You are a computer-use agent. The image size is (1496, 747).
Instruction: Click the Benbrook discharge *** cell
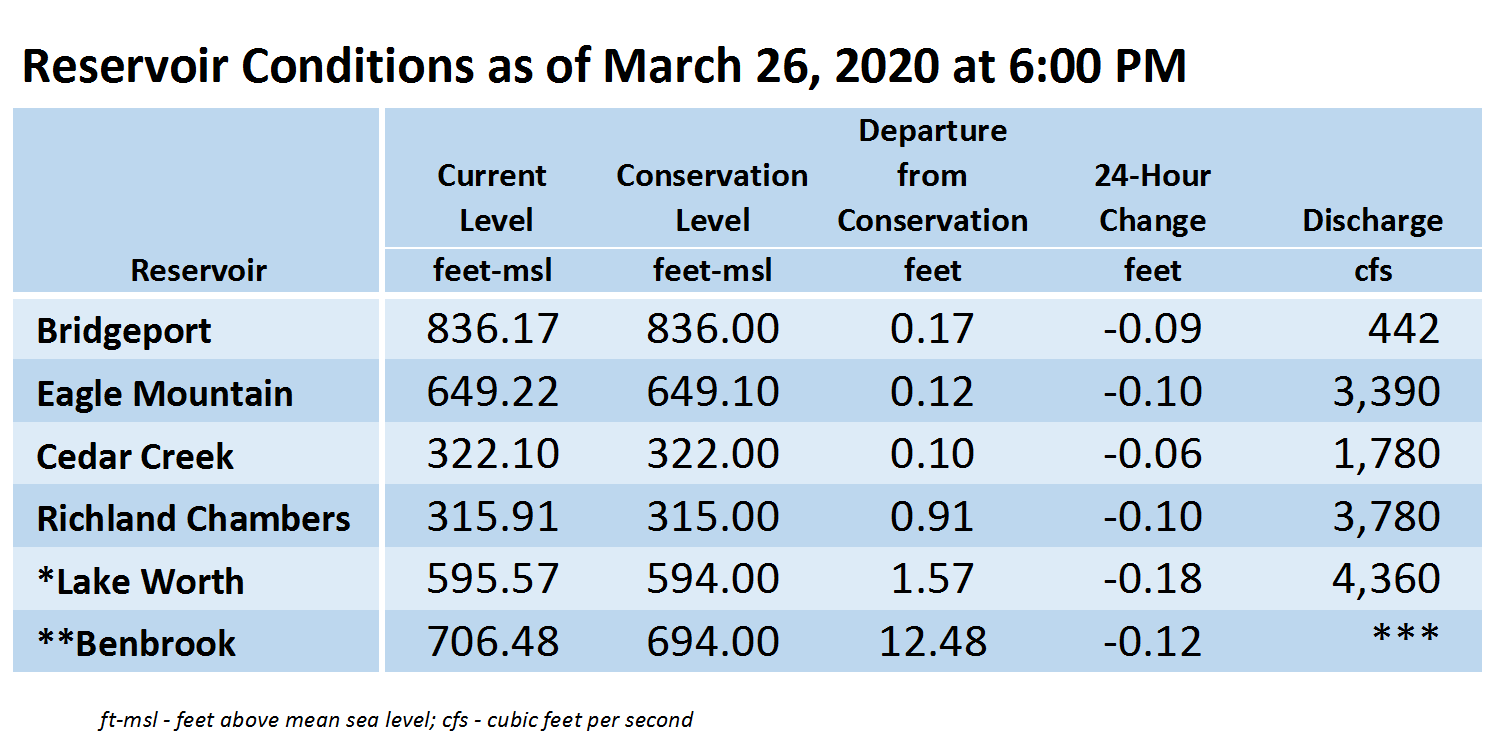coord(1406,636)
